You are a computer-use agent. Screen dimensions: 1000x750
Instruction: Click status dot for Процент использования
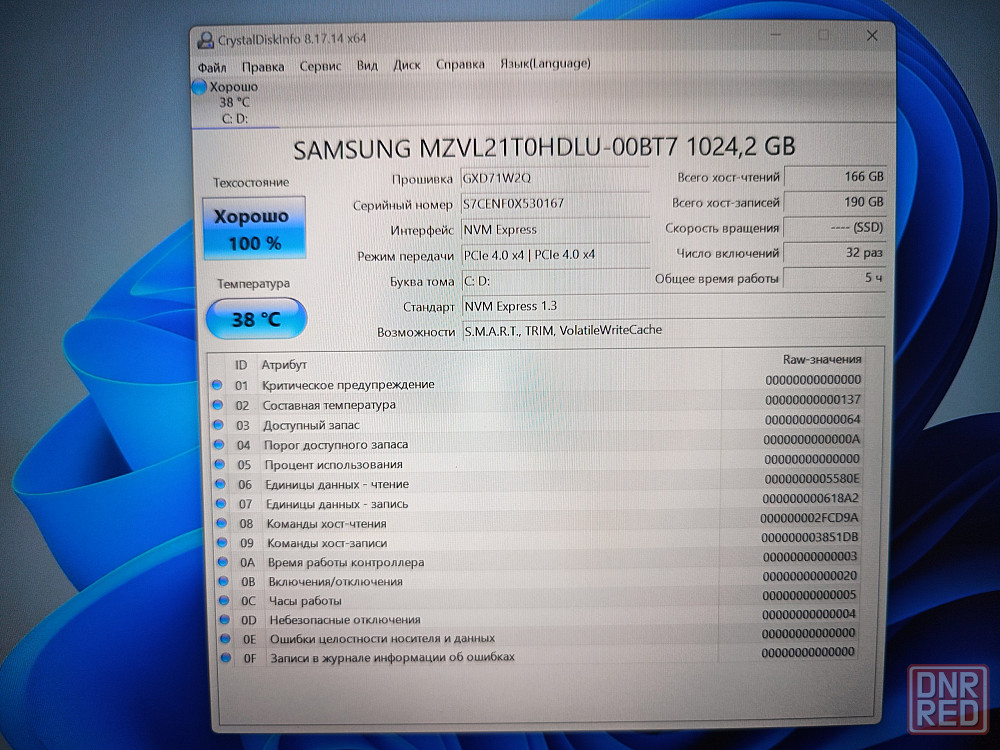tap(219, 464)
